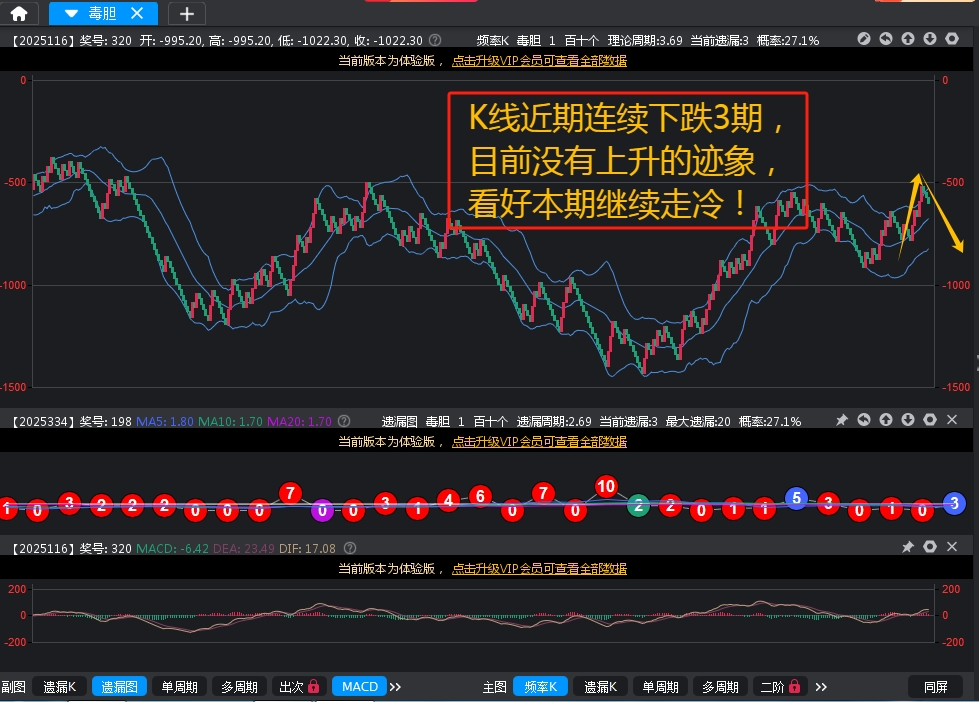
Task: Select 多周期 in the sub-chart options
Action: click(x=239, y=686)
